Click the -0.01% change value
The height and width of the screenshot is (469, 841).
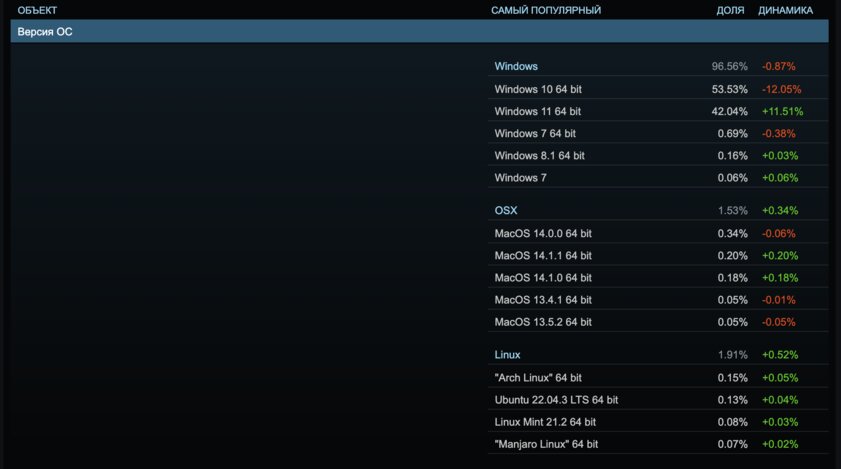pos(779,299)
